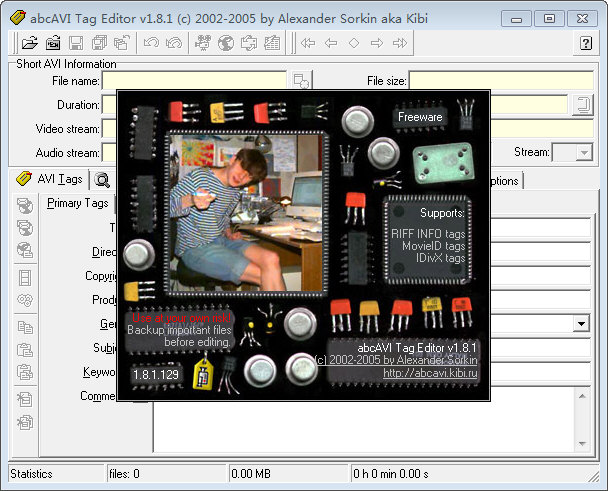Click the single clipboard paste sidebar icon
Image resolution: width=608 pixels, height=491 pixels.
pos(25,350)
